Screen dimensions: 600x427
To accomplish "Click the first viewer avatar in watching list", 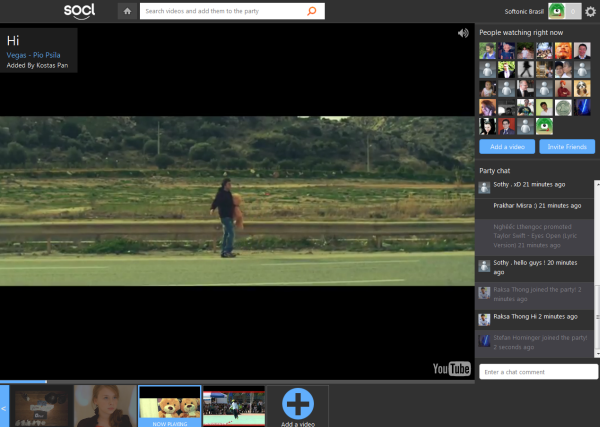I will click(x=488, y=50).
